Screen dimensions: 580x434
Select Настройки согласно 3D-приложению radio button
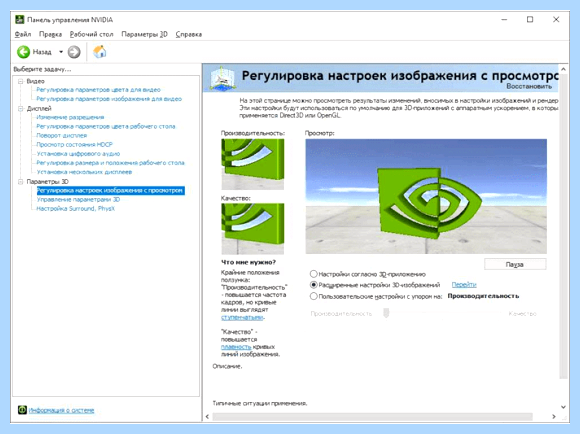[x=314, y=274]
